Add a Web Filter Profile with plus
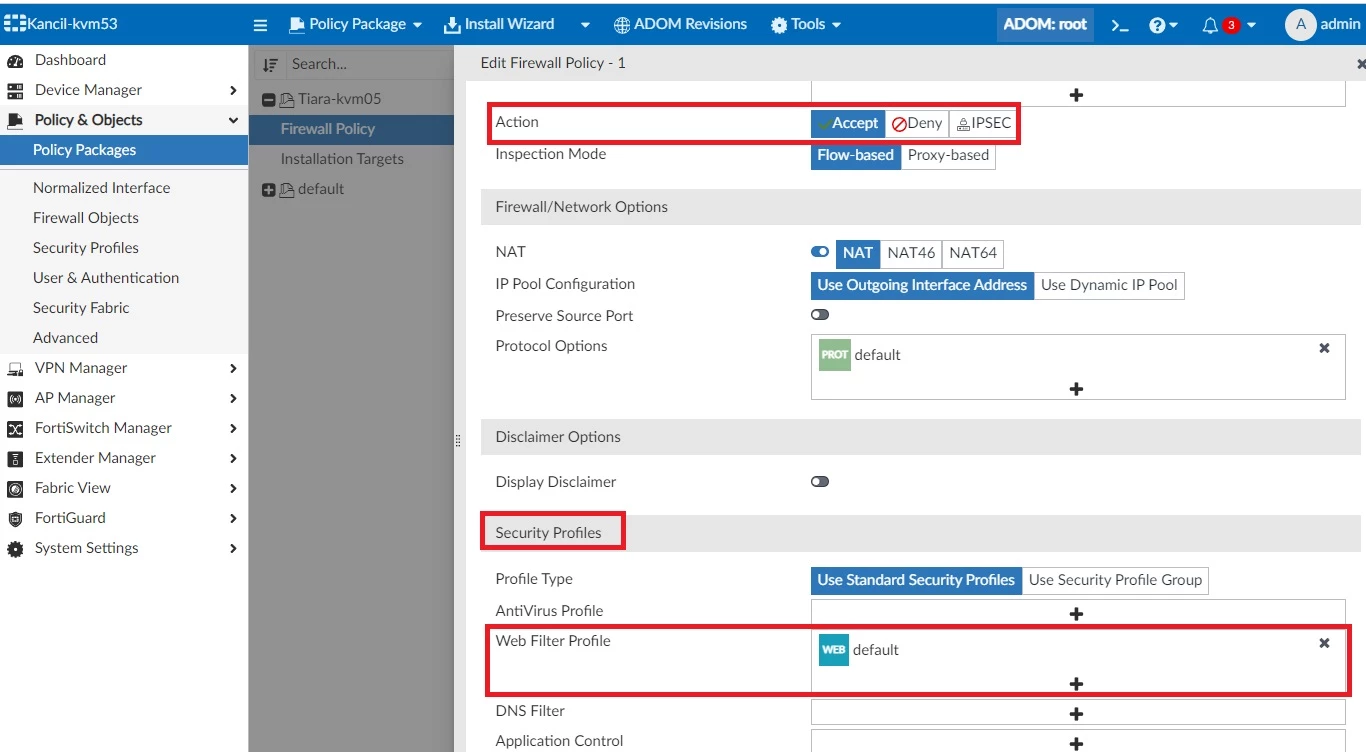1366x752 pixels. 1076,684
